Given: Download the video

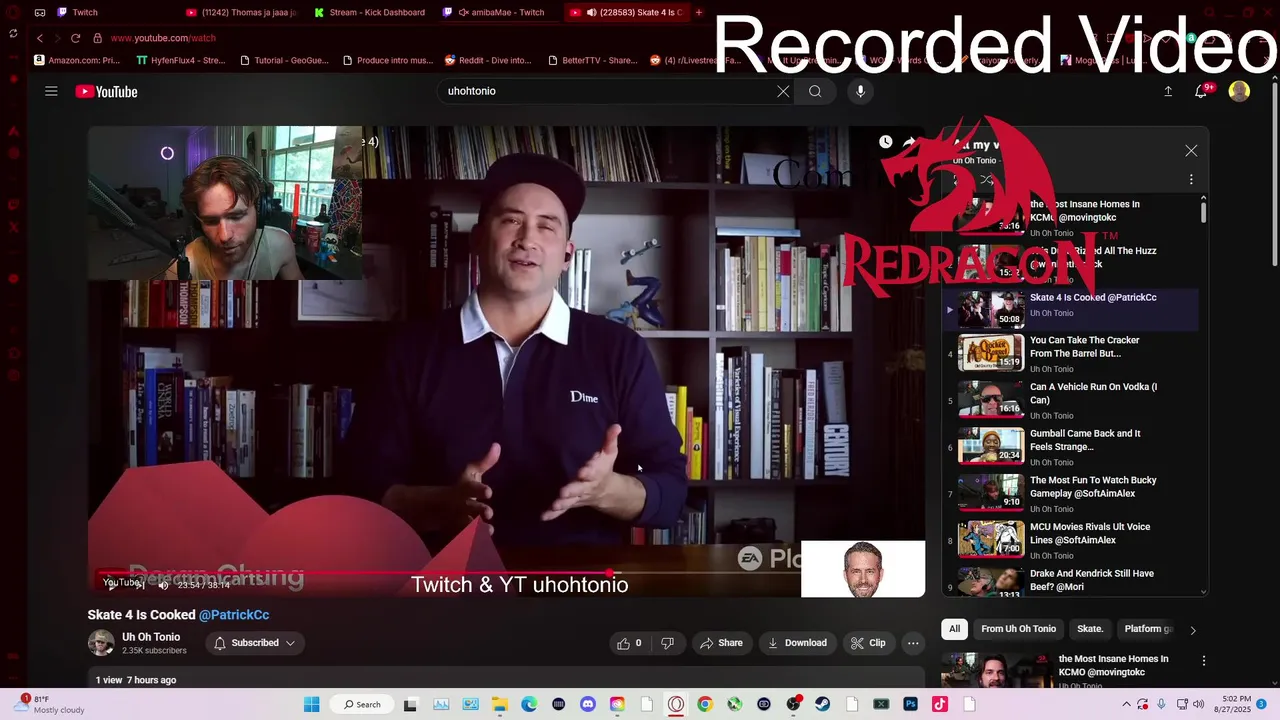Looking at the screenshot, I should [x=797, y=643].
